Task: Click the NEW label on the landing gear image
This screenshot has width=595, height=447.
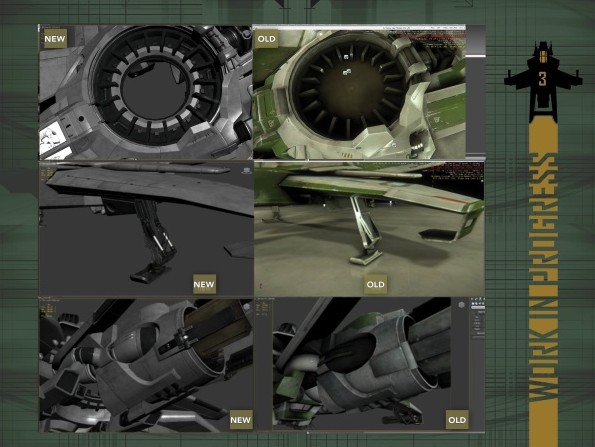Action: coord(204,284)
